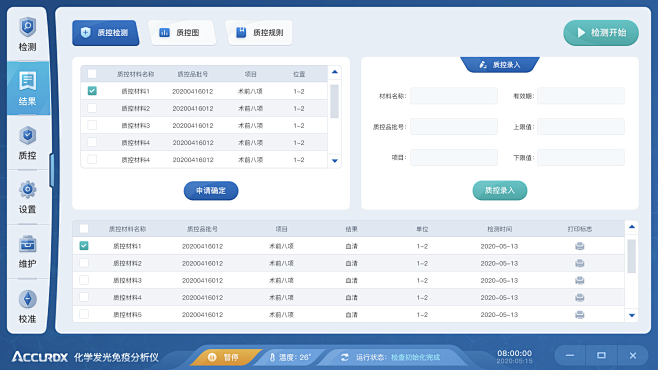Go to the 质控 sidebar section

point(27,143)
